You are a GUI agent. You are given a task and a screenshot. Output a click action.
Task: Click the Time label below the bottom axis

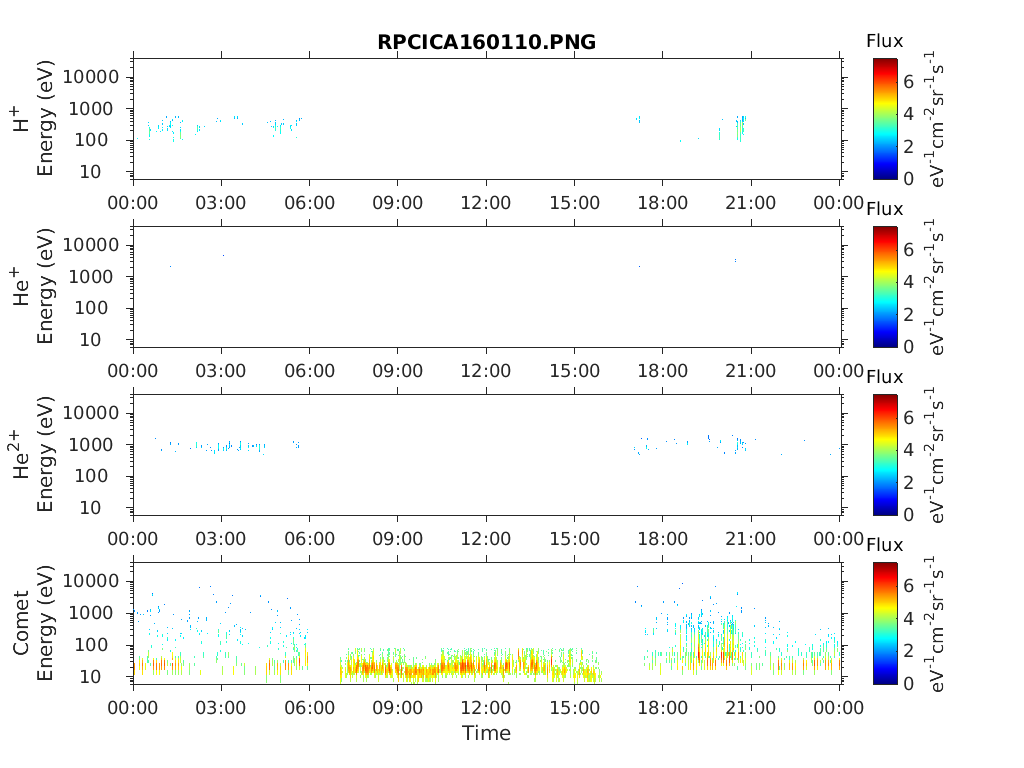(x=487, y=733)
